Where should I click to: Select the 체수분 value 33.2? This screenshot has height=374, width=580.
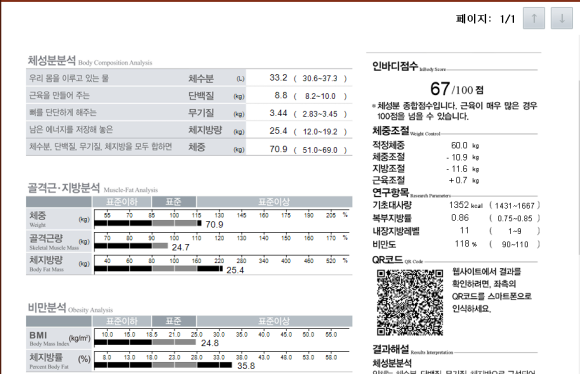(278, 78)
